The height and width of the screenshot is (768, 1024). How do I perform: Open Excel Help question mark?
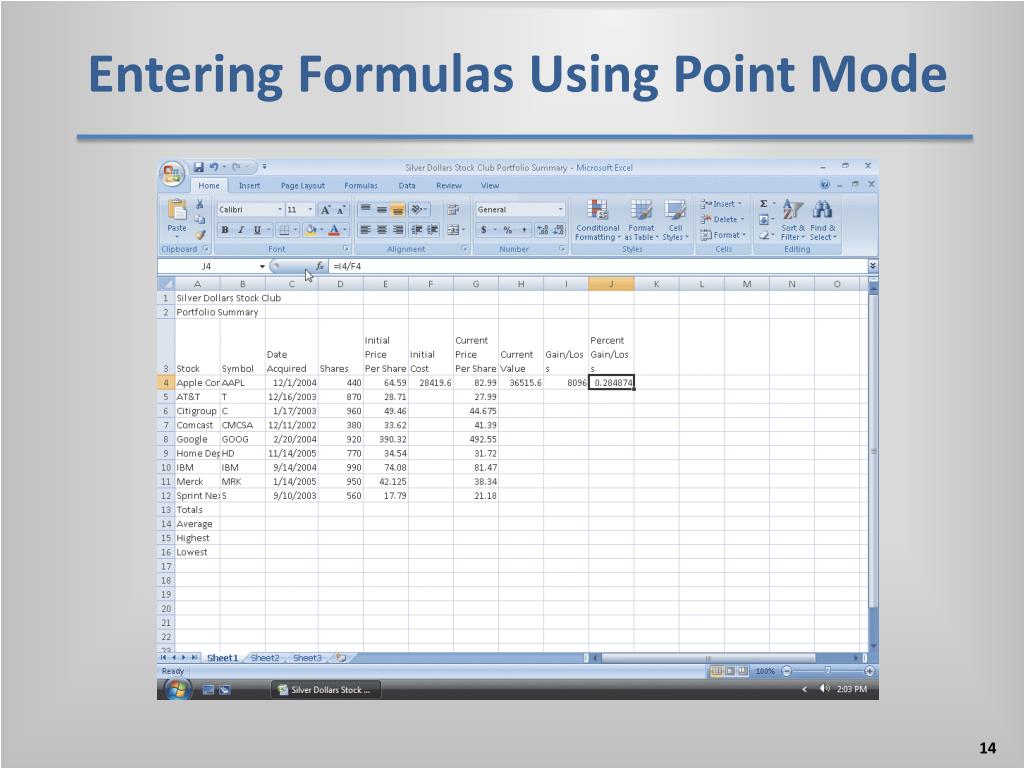pos(825,185)
